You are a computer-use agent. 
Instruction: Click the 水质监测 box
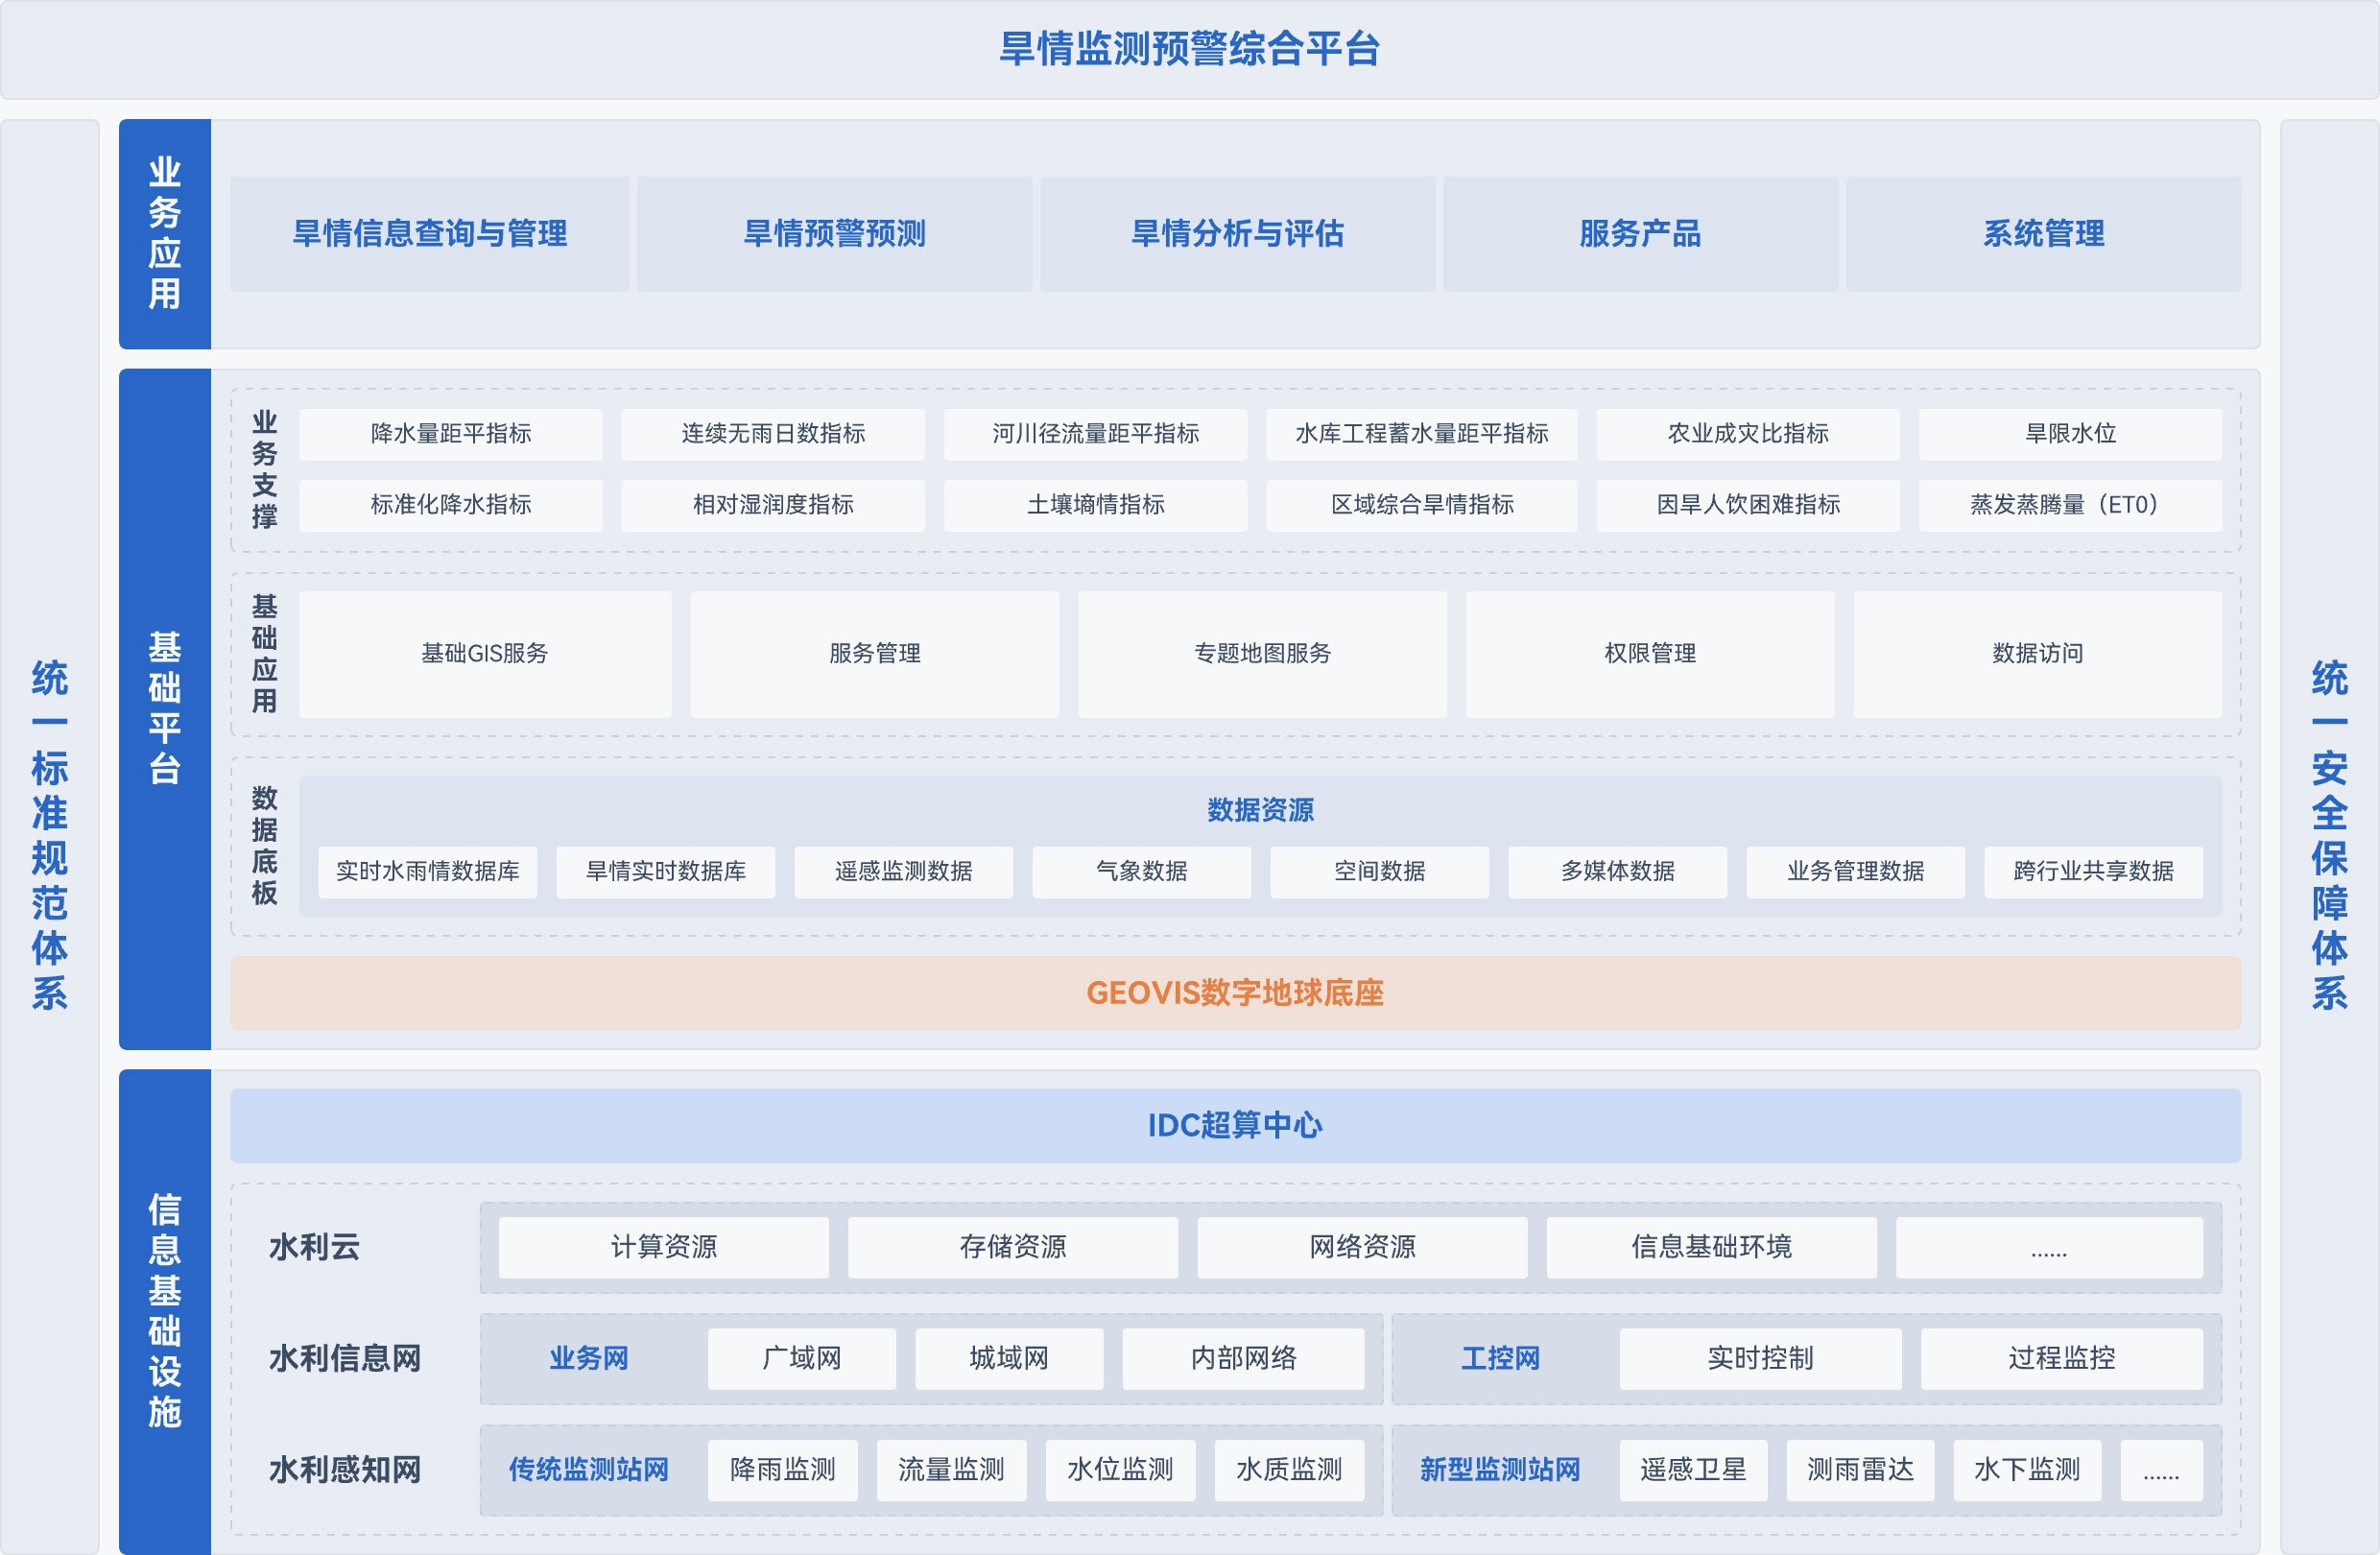click(x=1289, y=1470)
